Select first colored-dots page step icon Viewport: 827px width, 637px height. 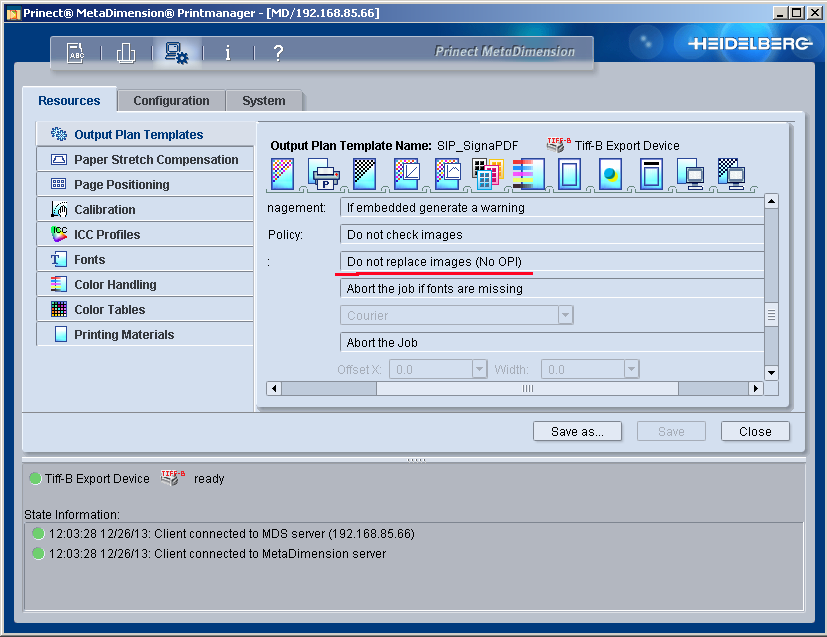click(282, 174)
